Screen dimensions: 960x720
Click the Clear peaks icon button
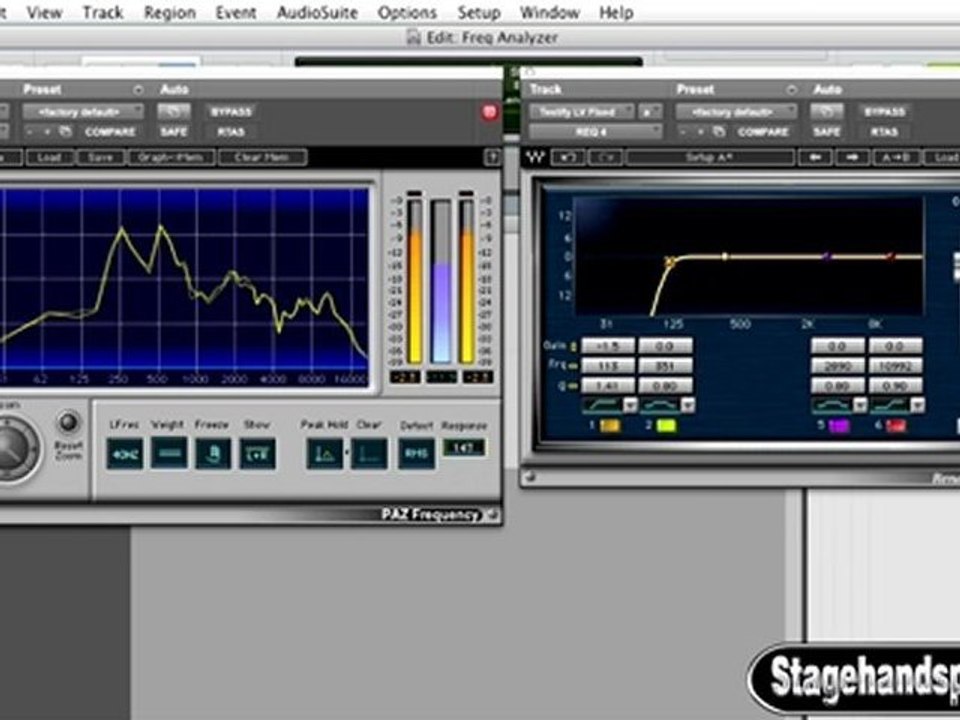coord(369,454)
